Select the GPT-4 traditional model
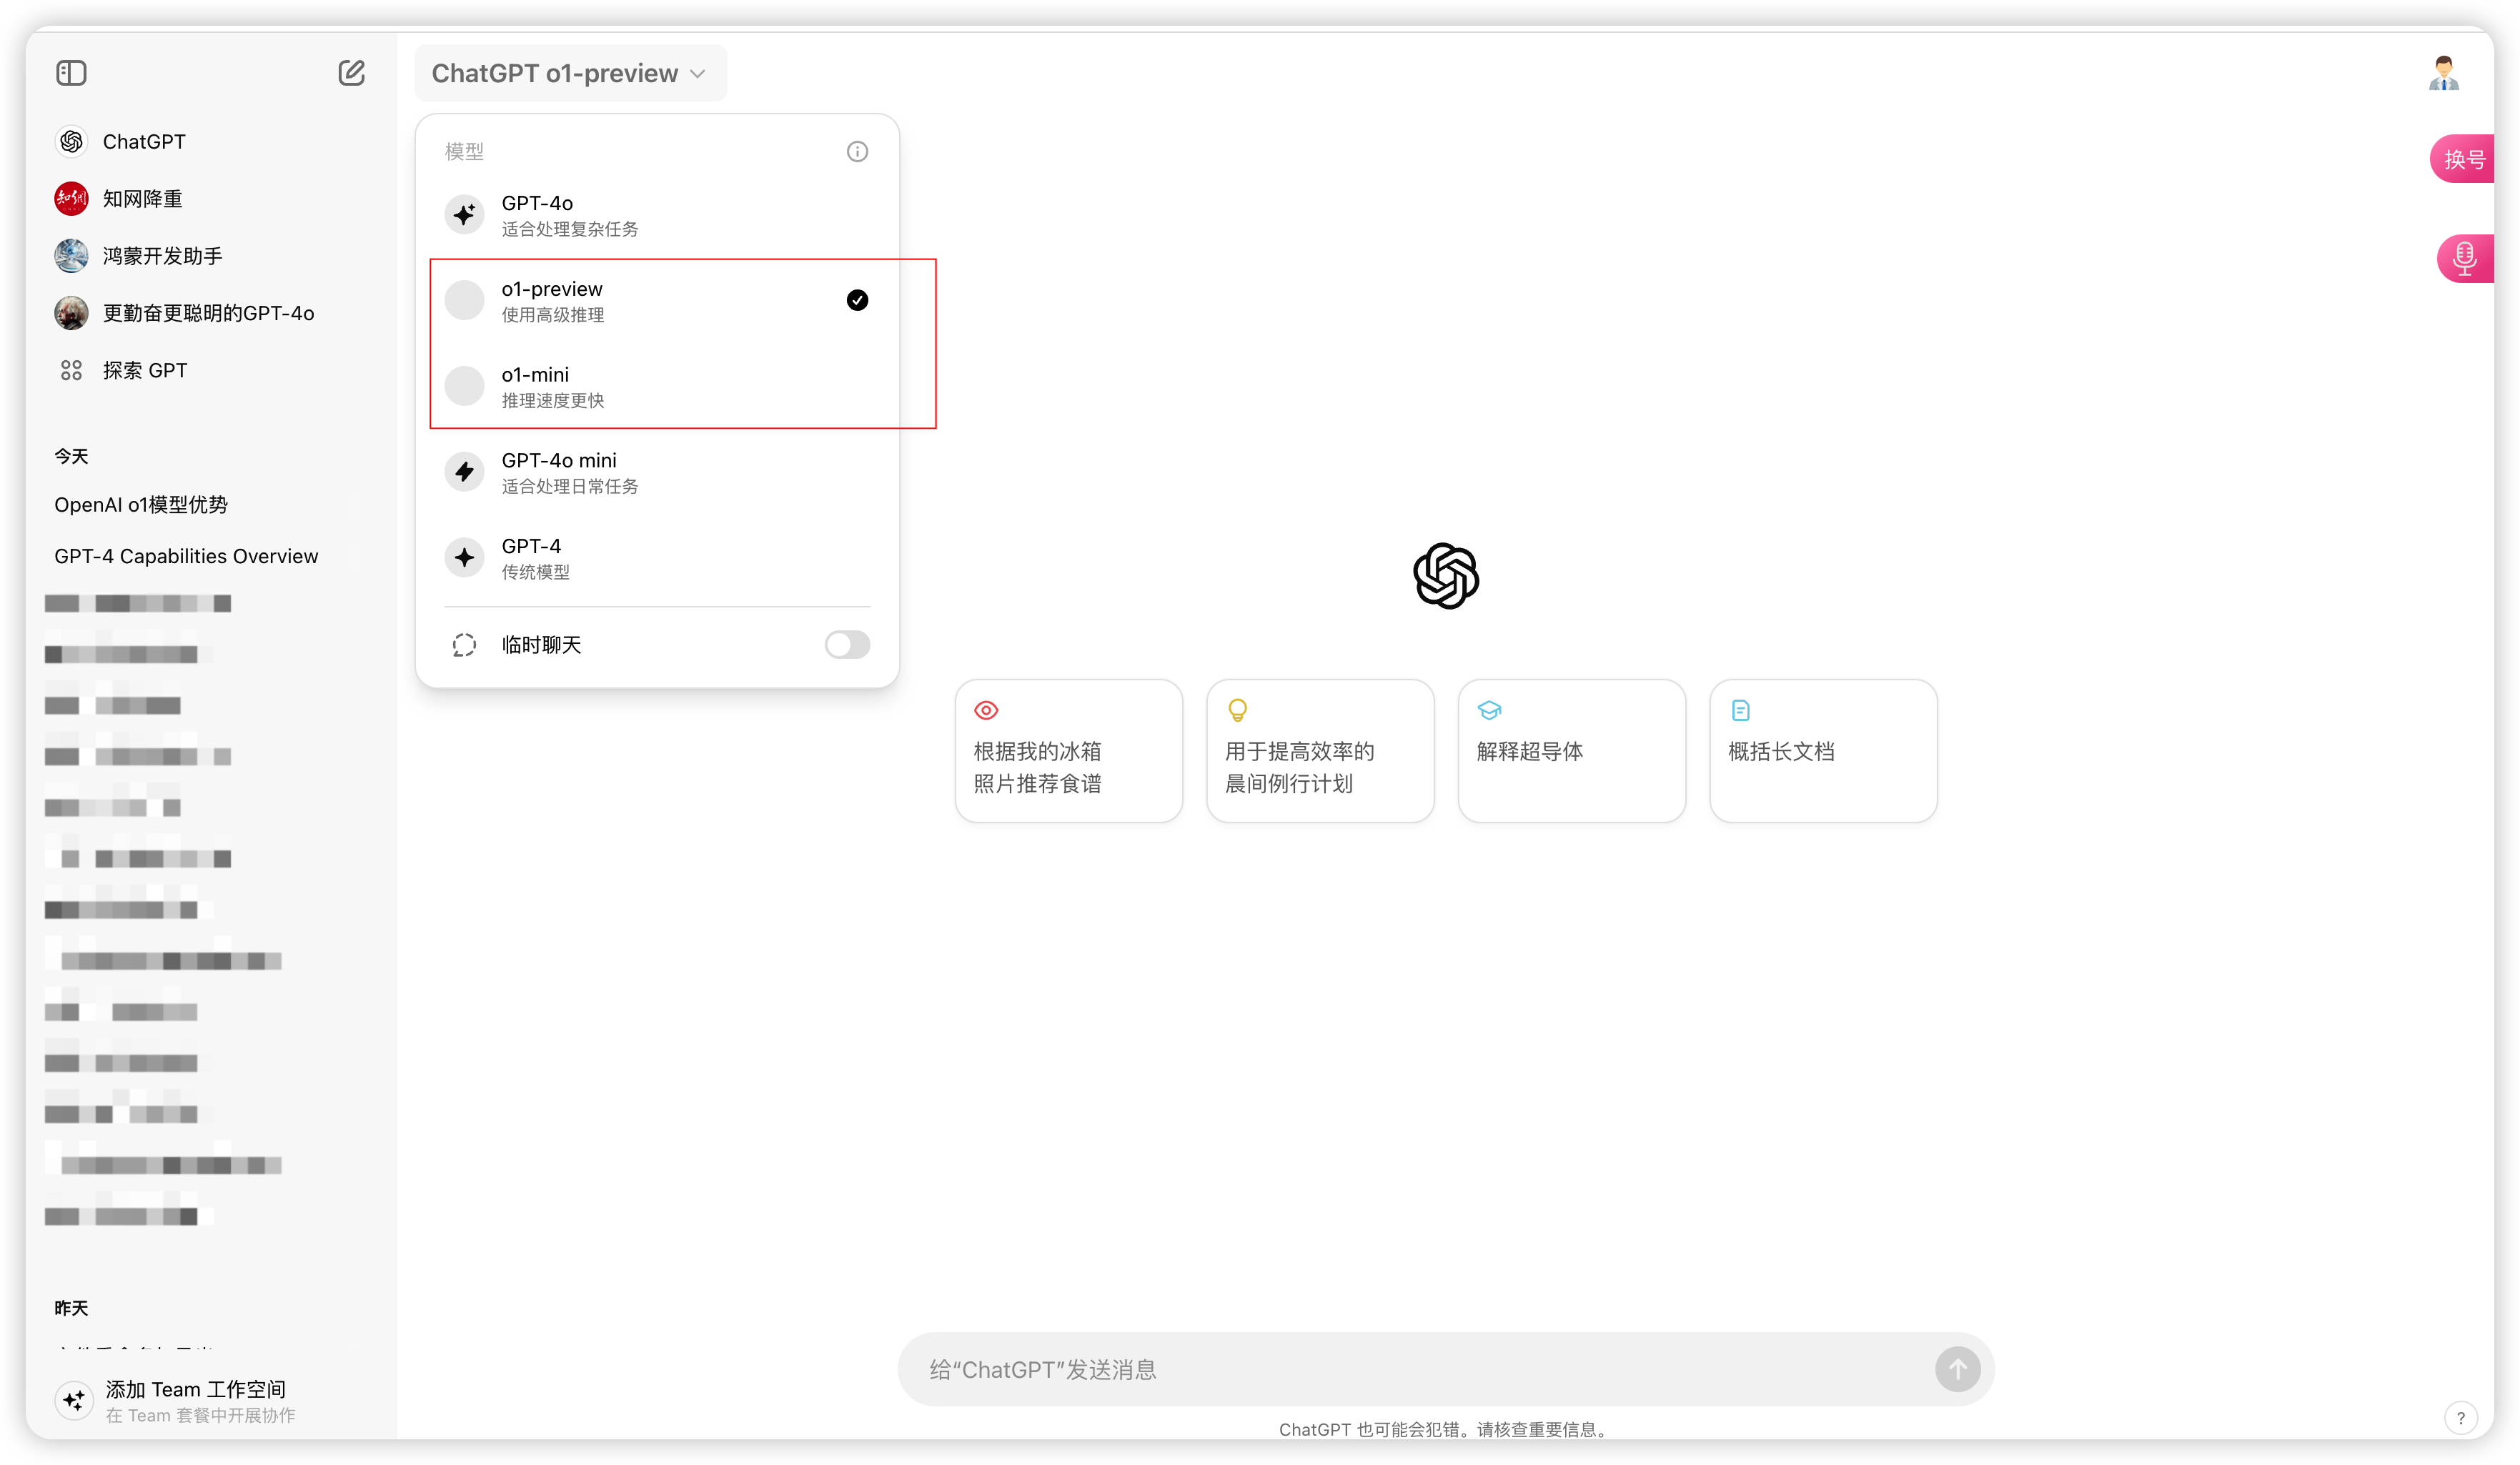The image size is (2520, 1465). click(657, 558)
